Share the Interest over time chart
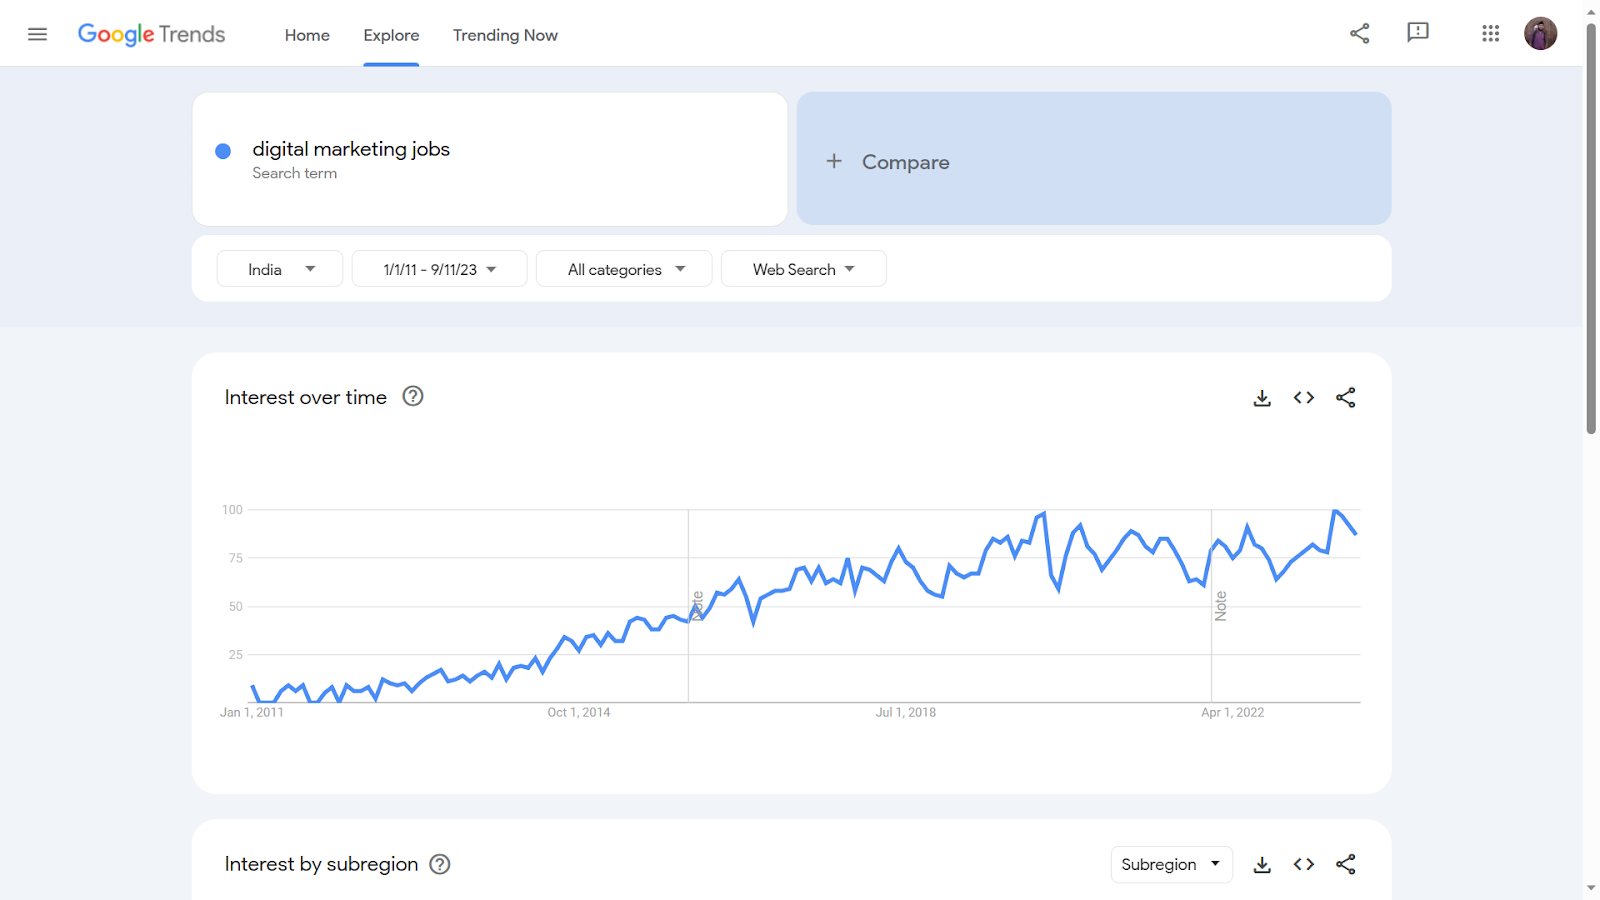 pyautogui.click(x=1346, y=398)
